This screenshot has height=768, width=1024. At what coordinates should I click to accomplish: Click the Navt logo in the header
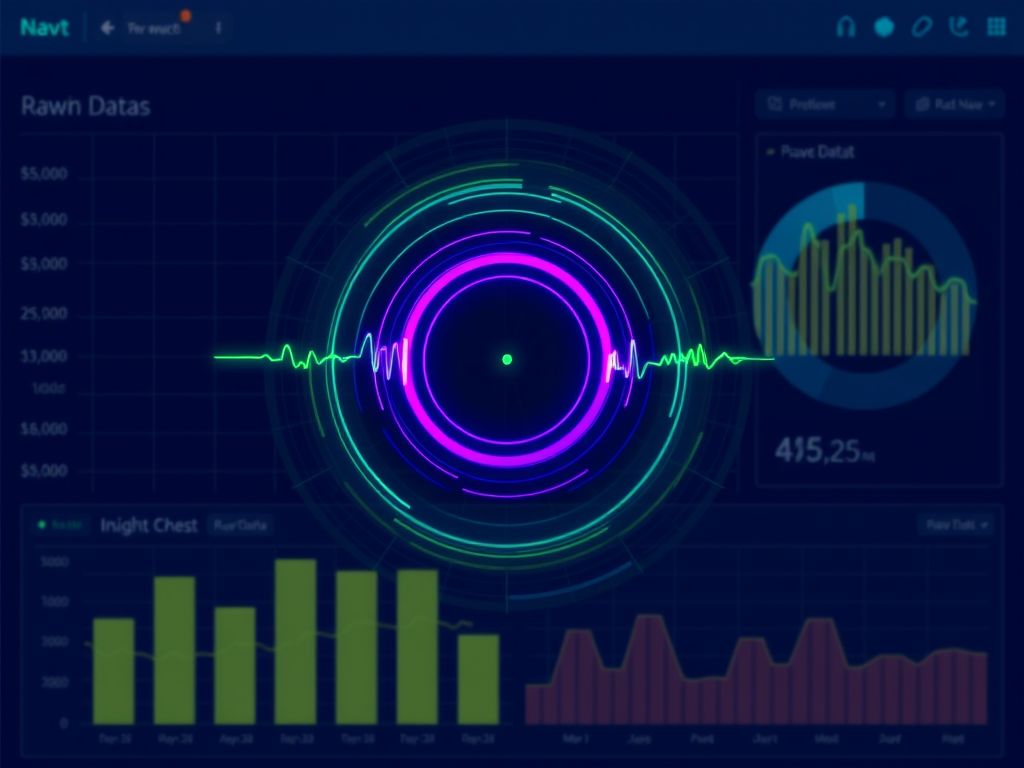point(45,28)
